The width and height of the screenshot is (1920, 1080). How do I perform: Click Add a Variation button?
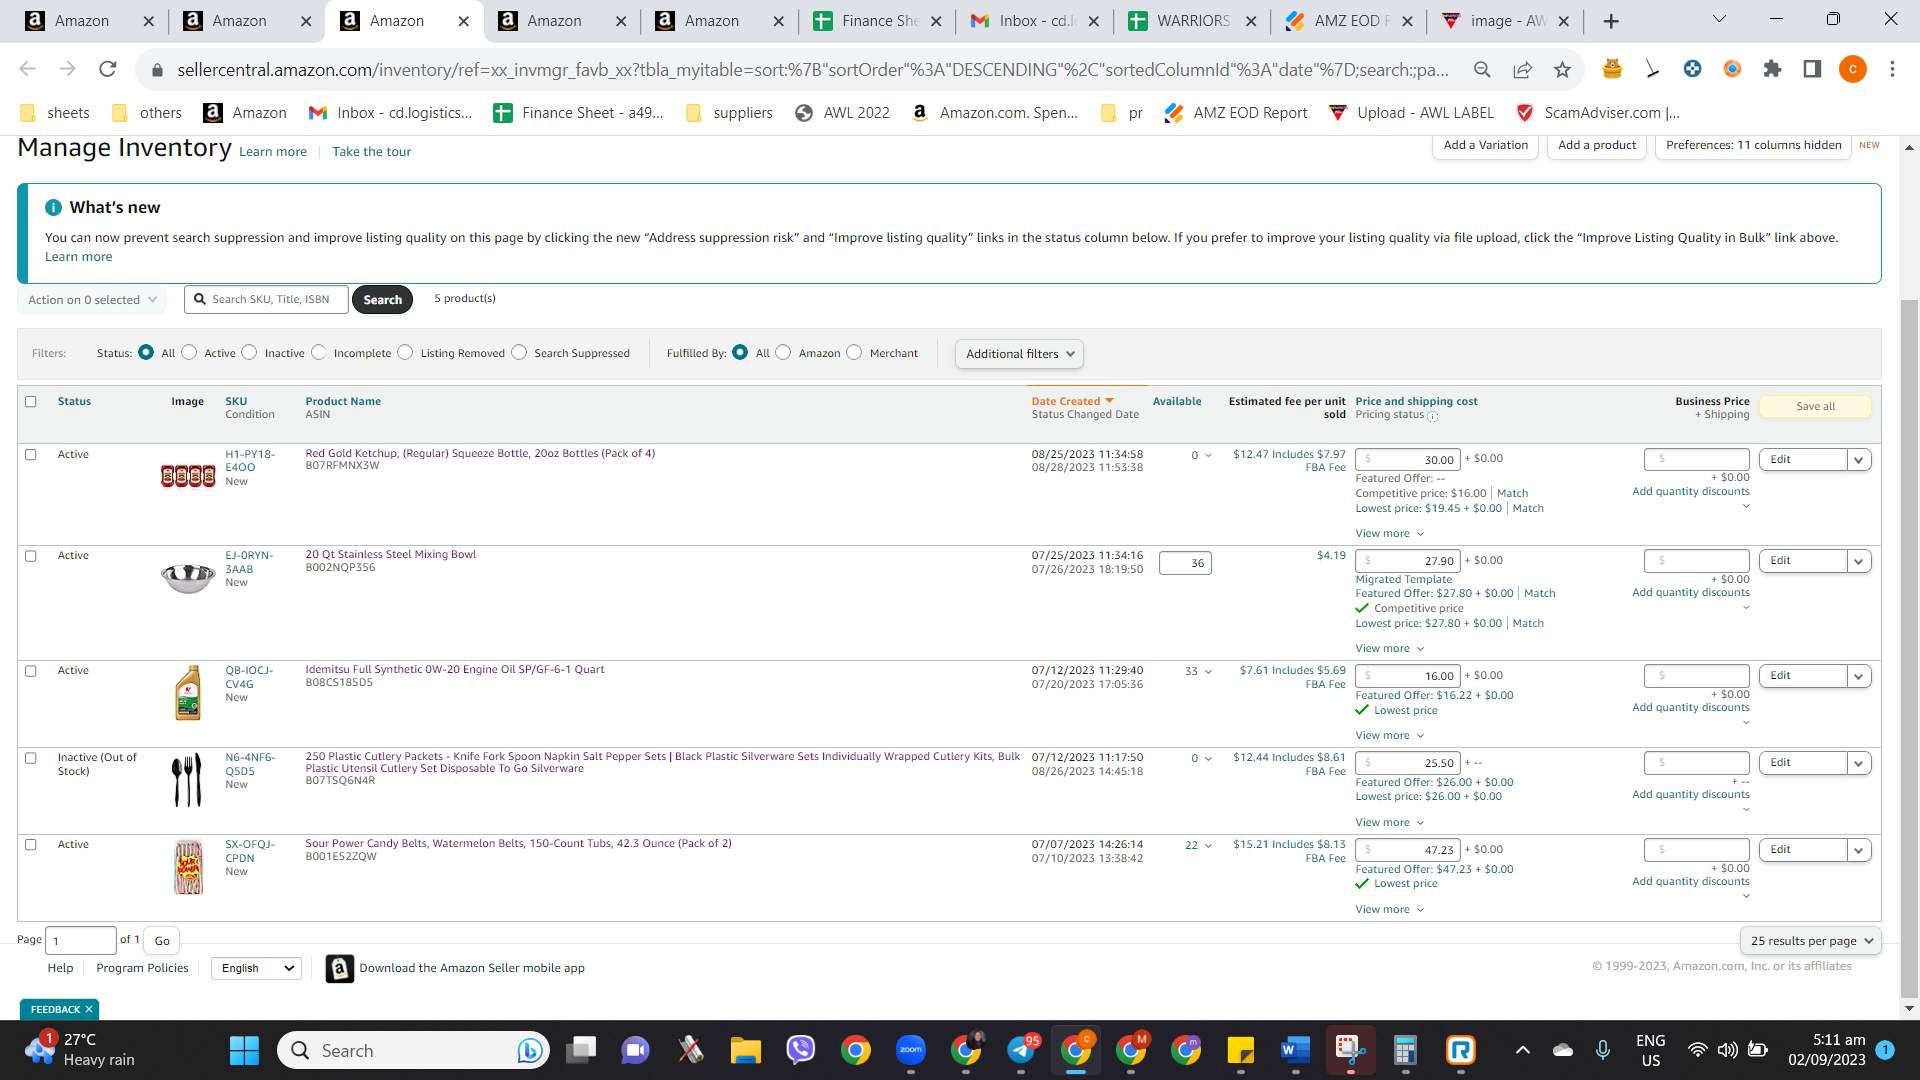[1485, 145]
